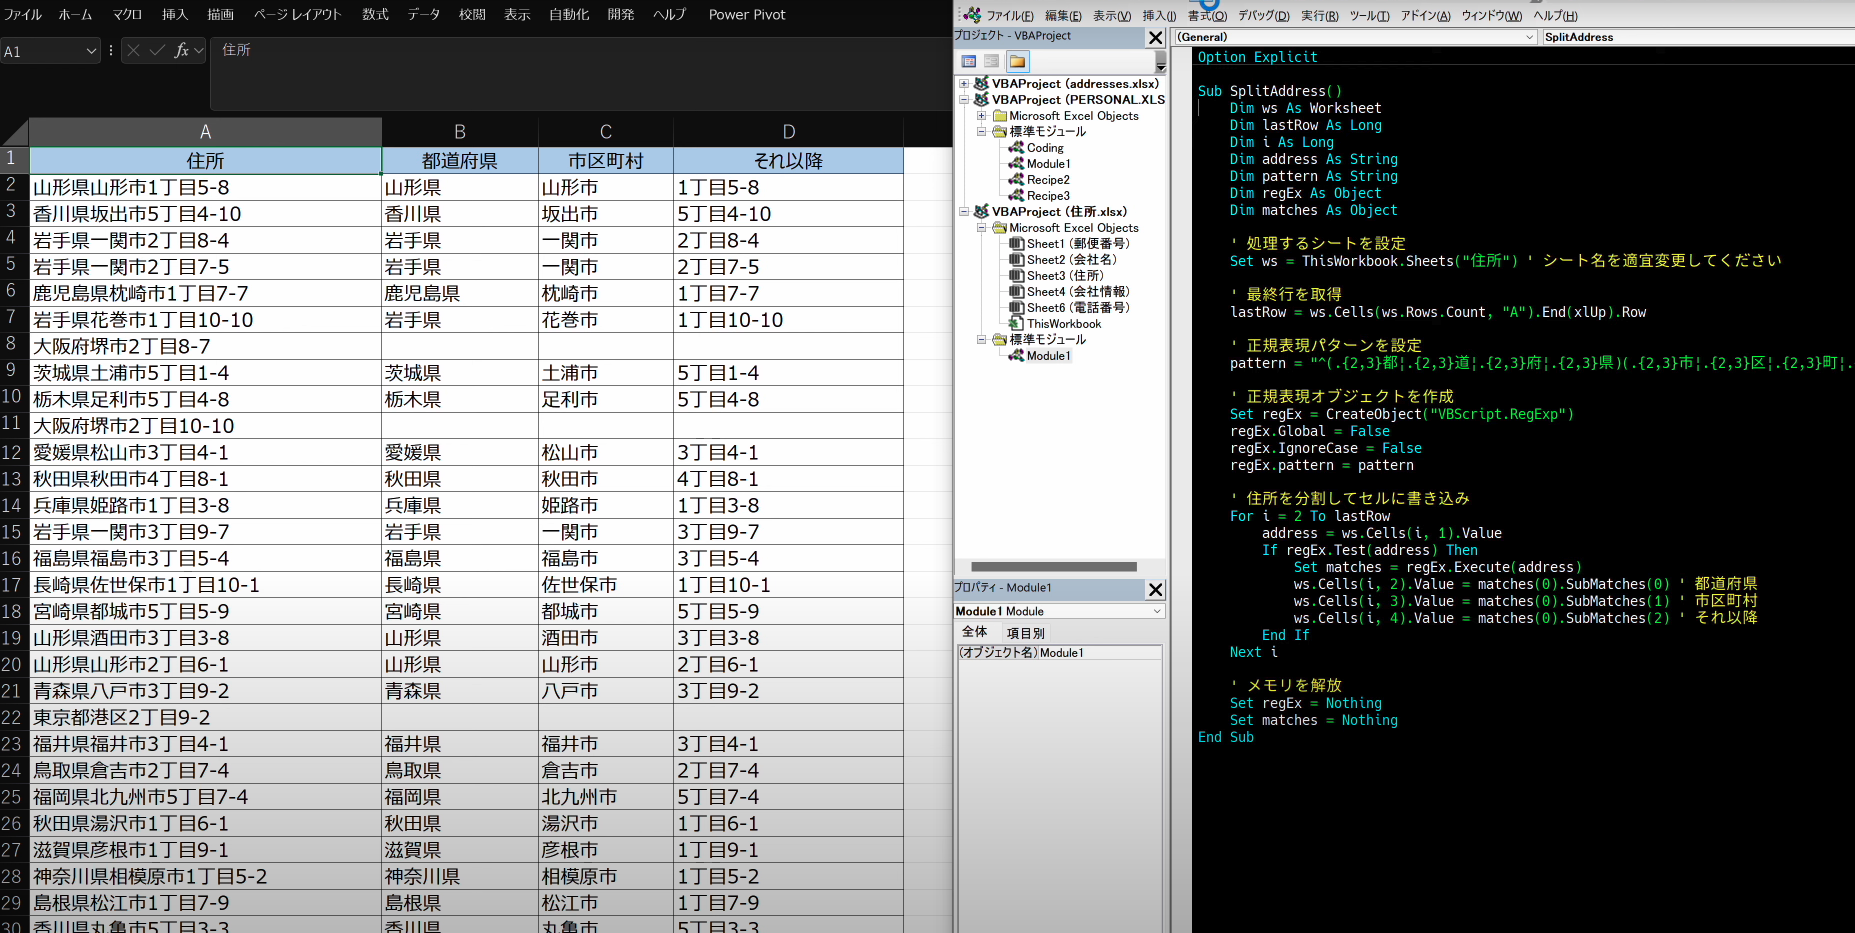Click the formula bar options dots
This screenshot has height=933, width=1855.
[x=110, y=50]
